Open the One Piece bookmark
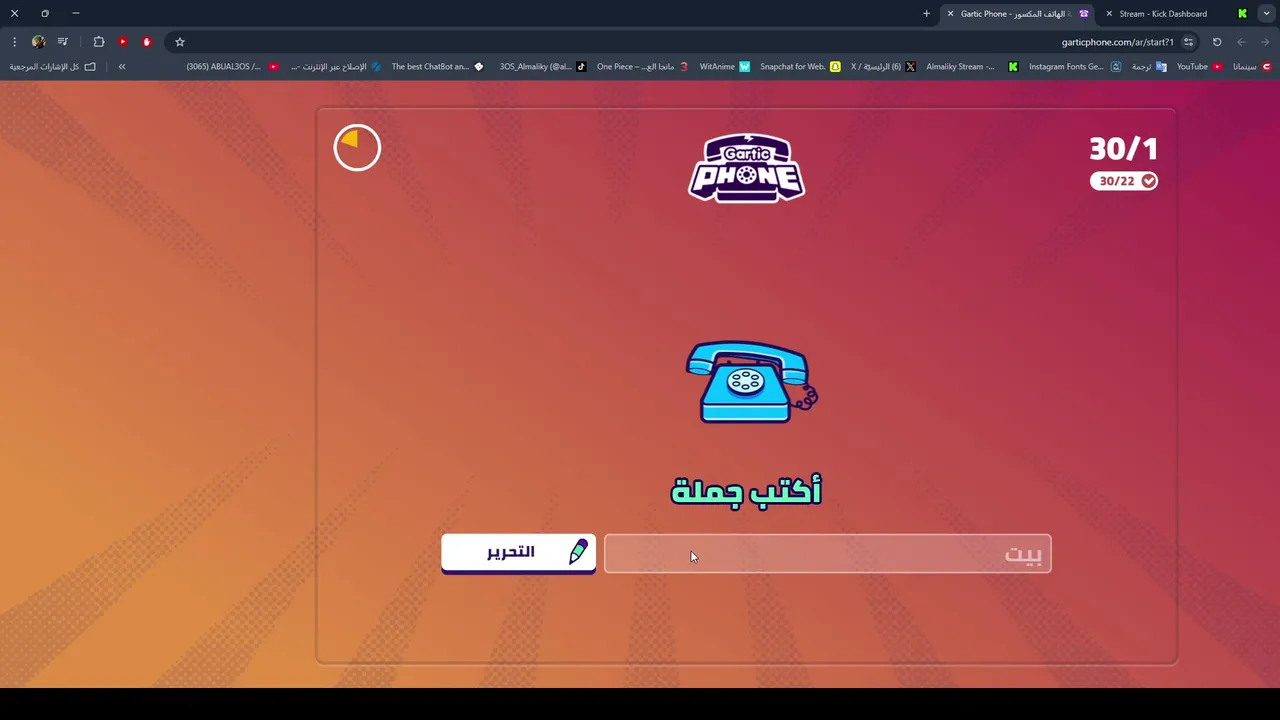 pyautogui.click(x=643, y=67)
